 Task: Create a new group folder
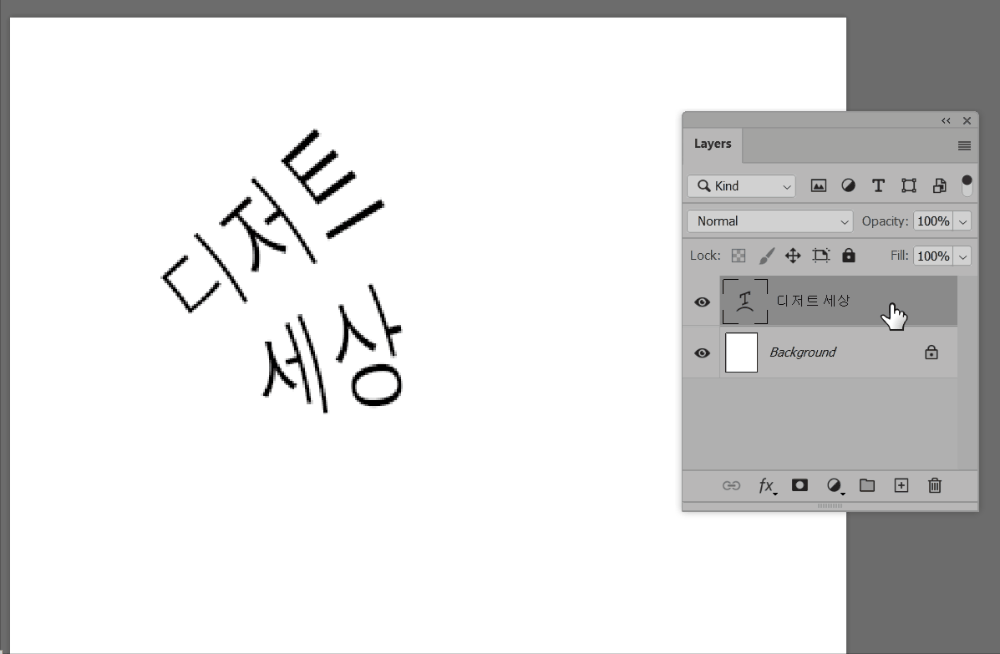click(867, 486)
